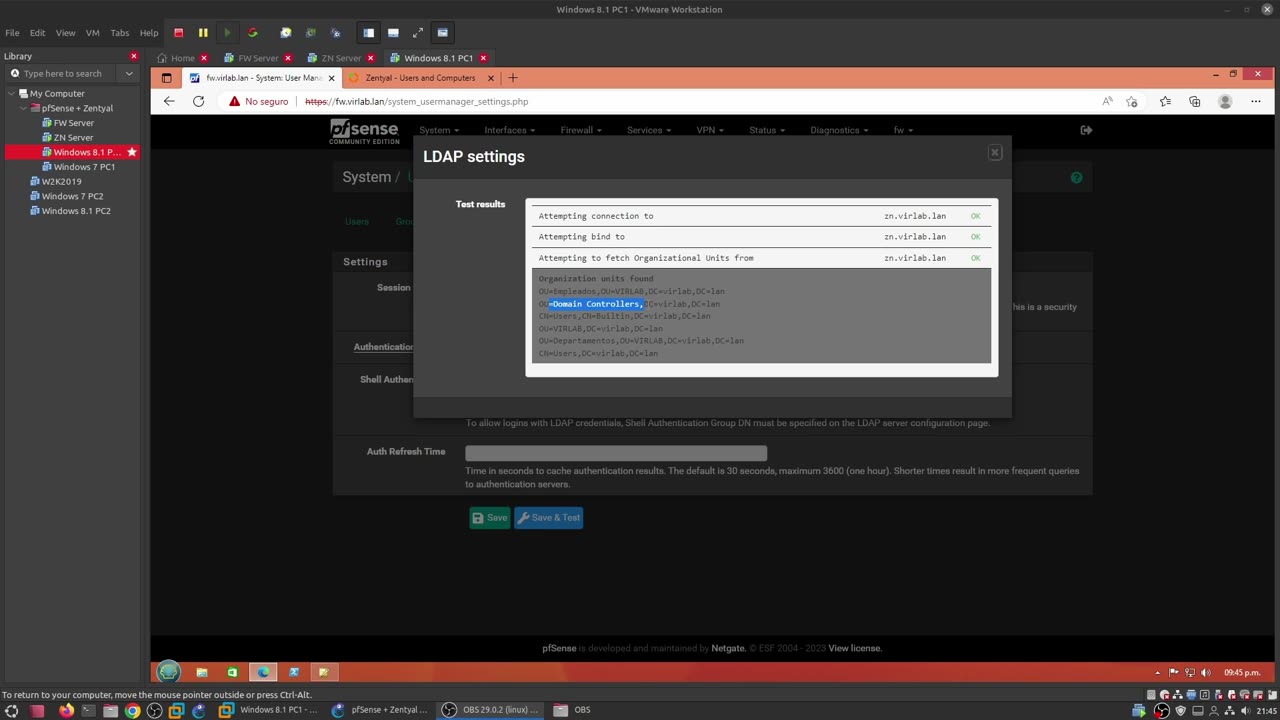1280x720 pixels.
Task: Click the revert snapshot toolbar icon
Action: tap(310, 33)
